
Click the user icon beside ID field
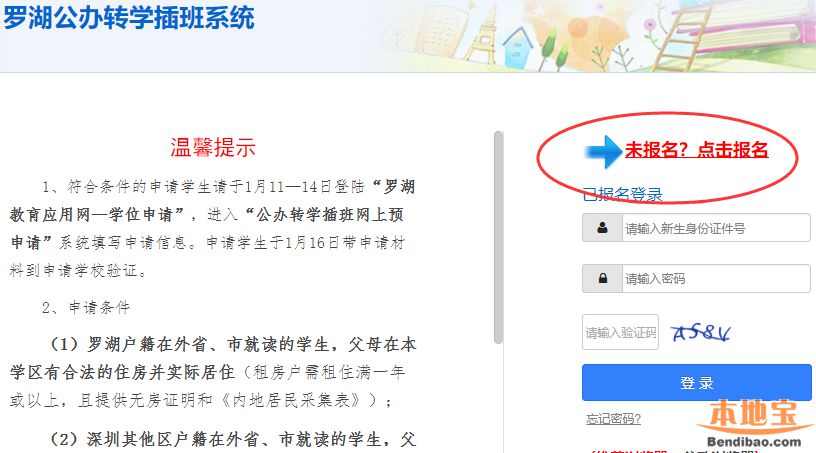[602, 228]
